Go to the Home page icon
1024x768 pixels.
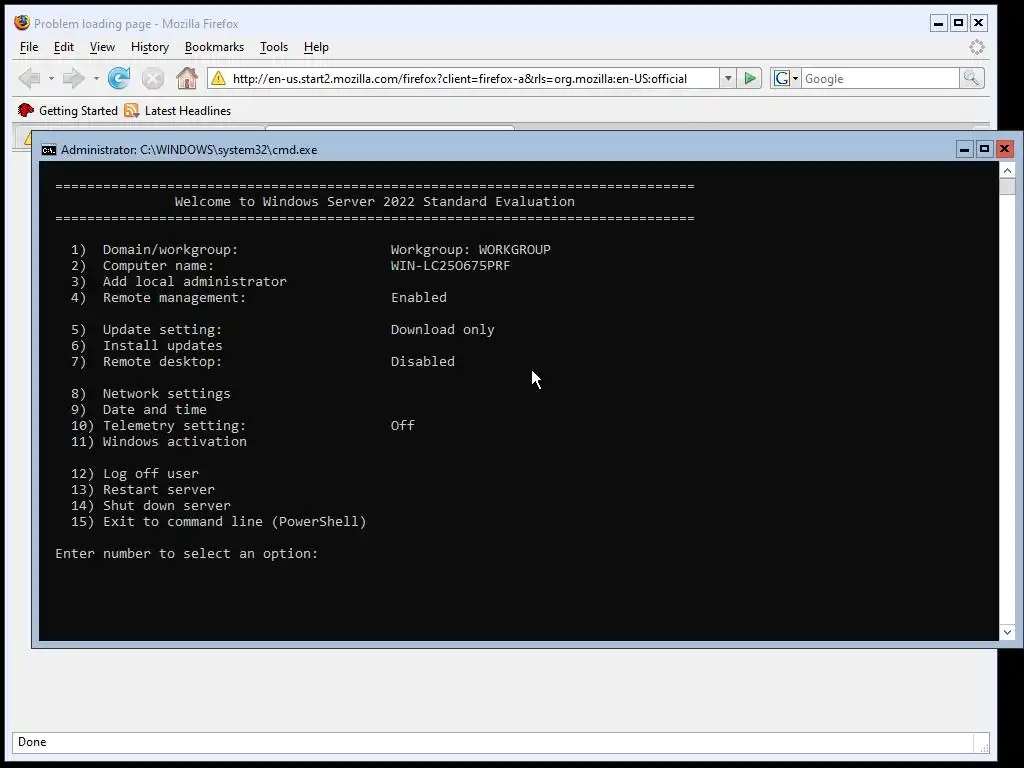coord(187,78)
